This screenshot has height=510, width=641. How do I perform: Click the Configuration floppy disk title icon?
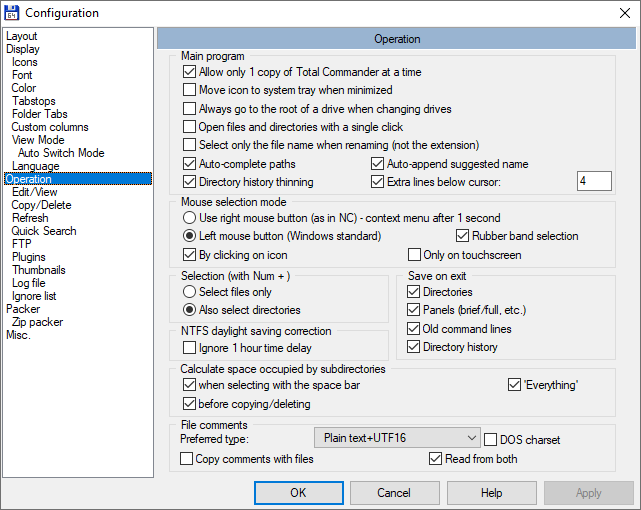(x=12, y=13)
